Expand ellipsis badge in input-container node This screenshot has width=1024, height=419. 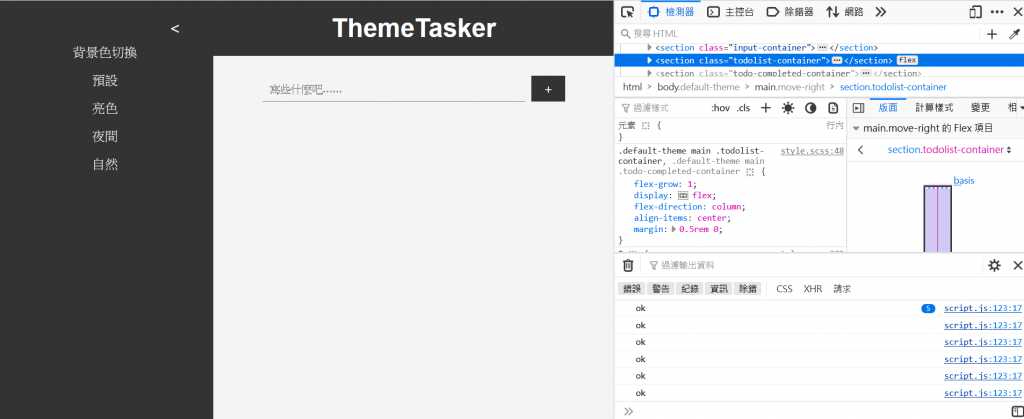pyautogui.click(x=822, y=48)
